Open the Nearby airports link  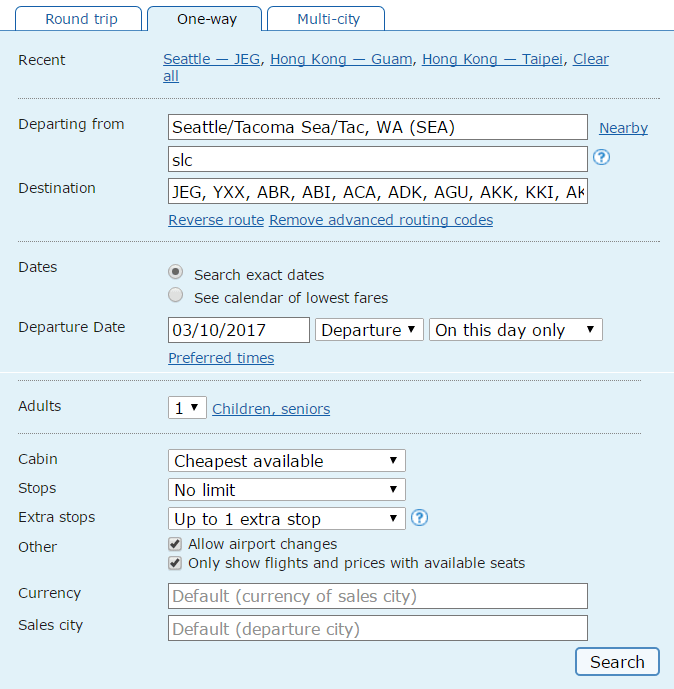click(x=623, y=128)
